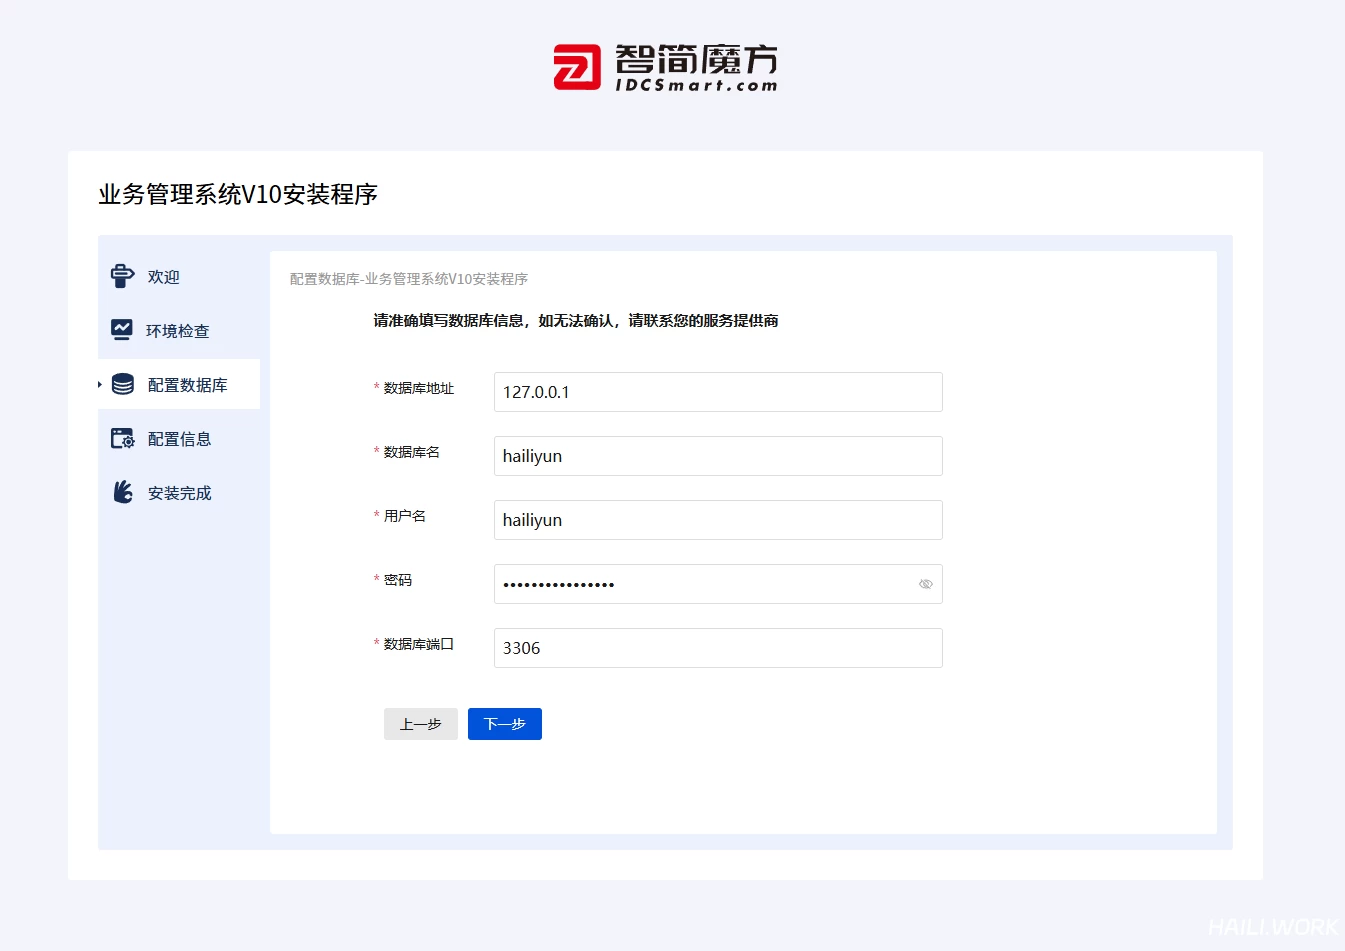Image resolution: width=1345 pixels, height=951 pixels.
Task: Select the 欢迎 step label
Action: tap(164, 277)
